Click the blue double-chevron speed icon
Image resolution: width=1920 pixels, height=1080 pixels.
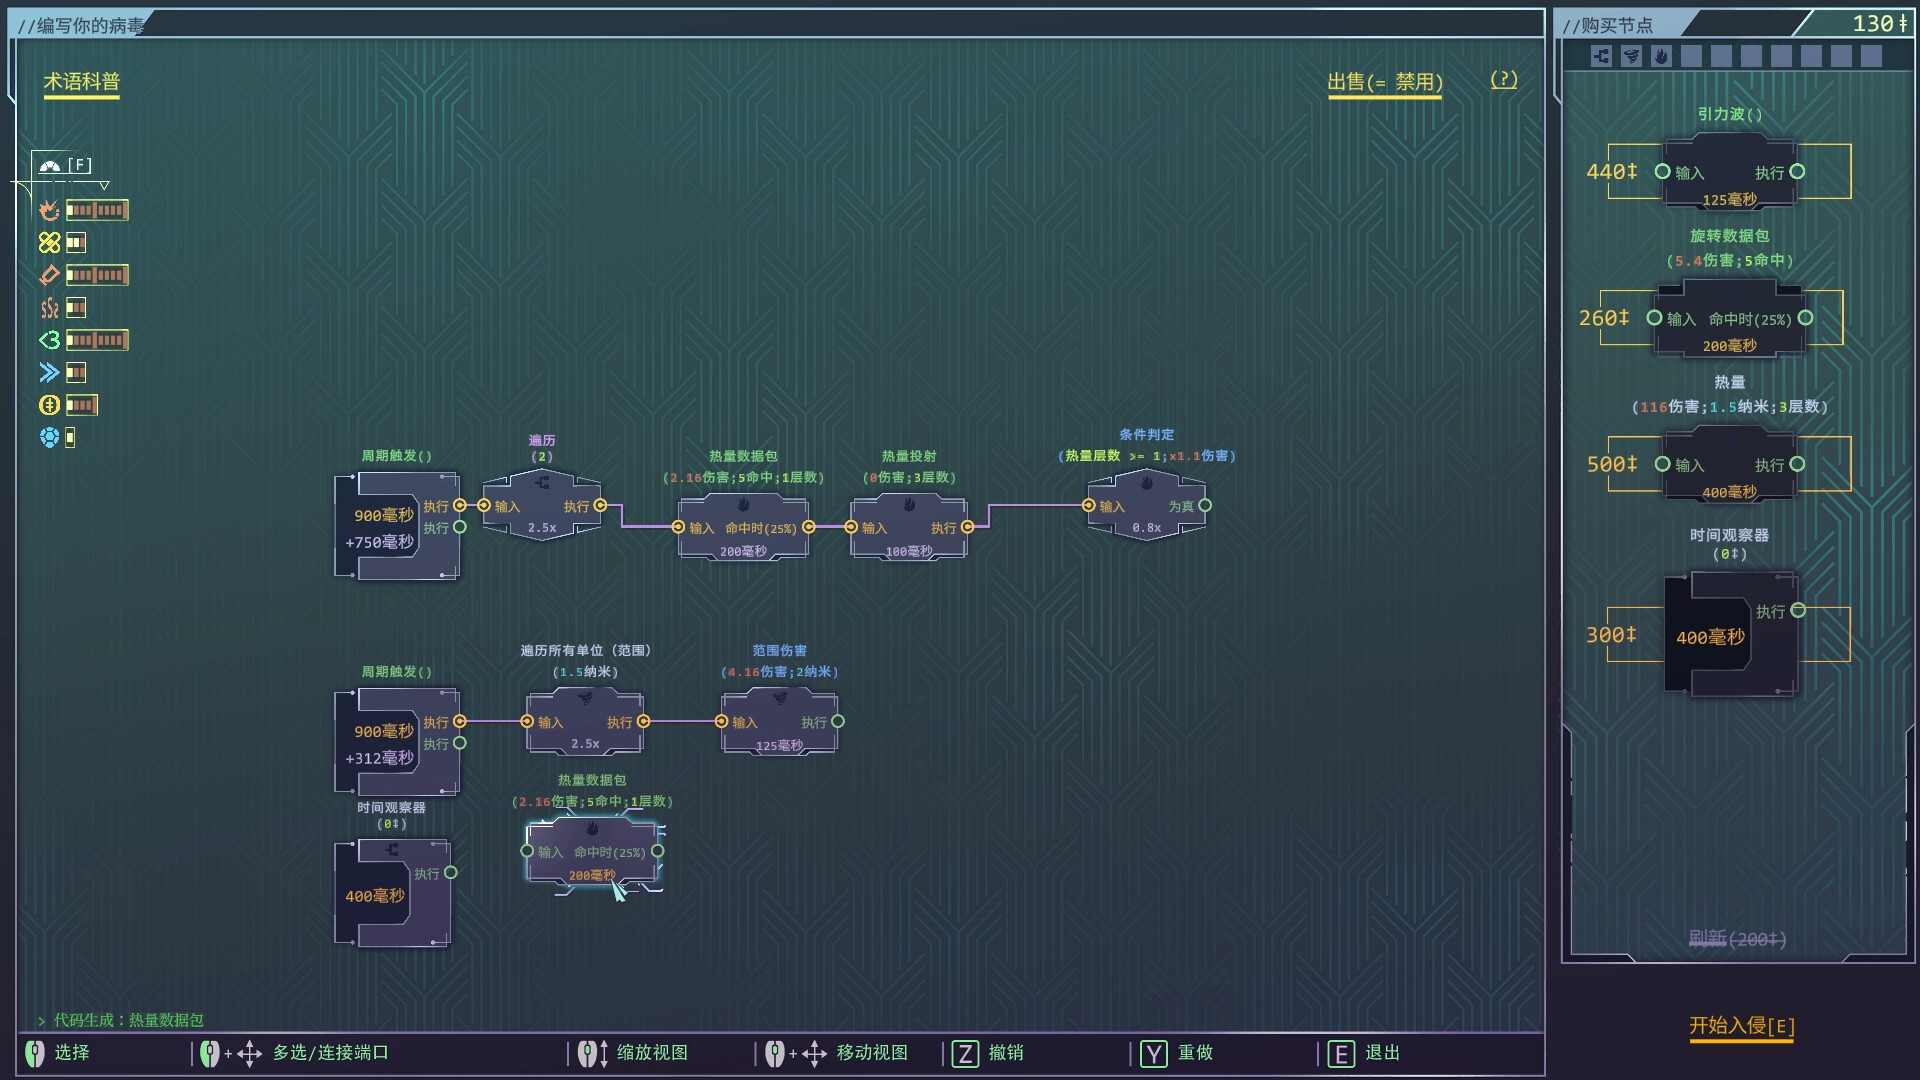pos(49,373)
